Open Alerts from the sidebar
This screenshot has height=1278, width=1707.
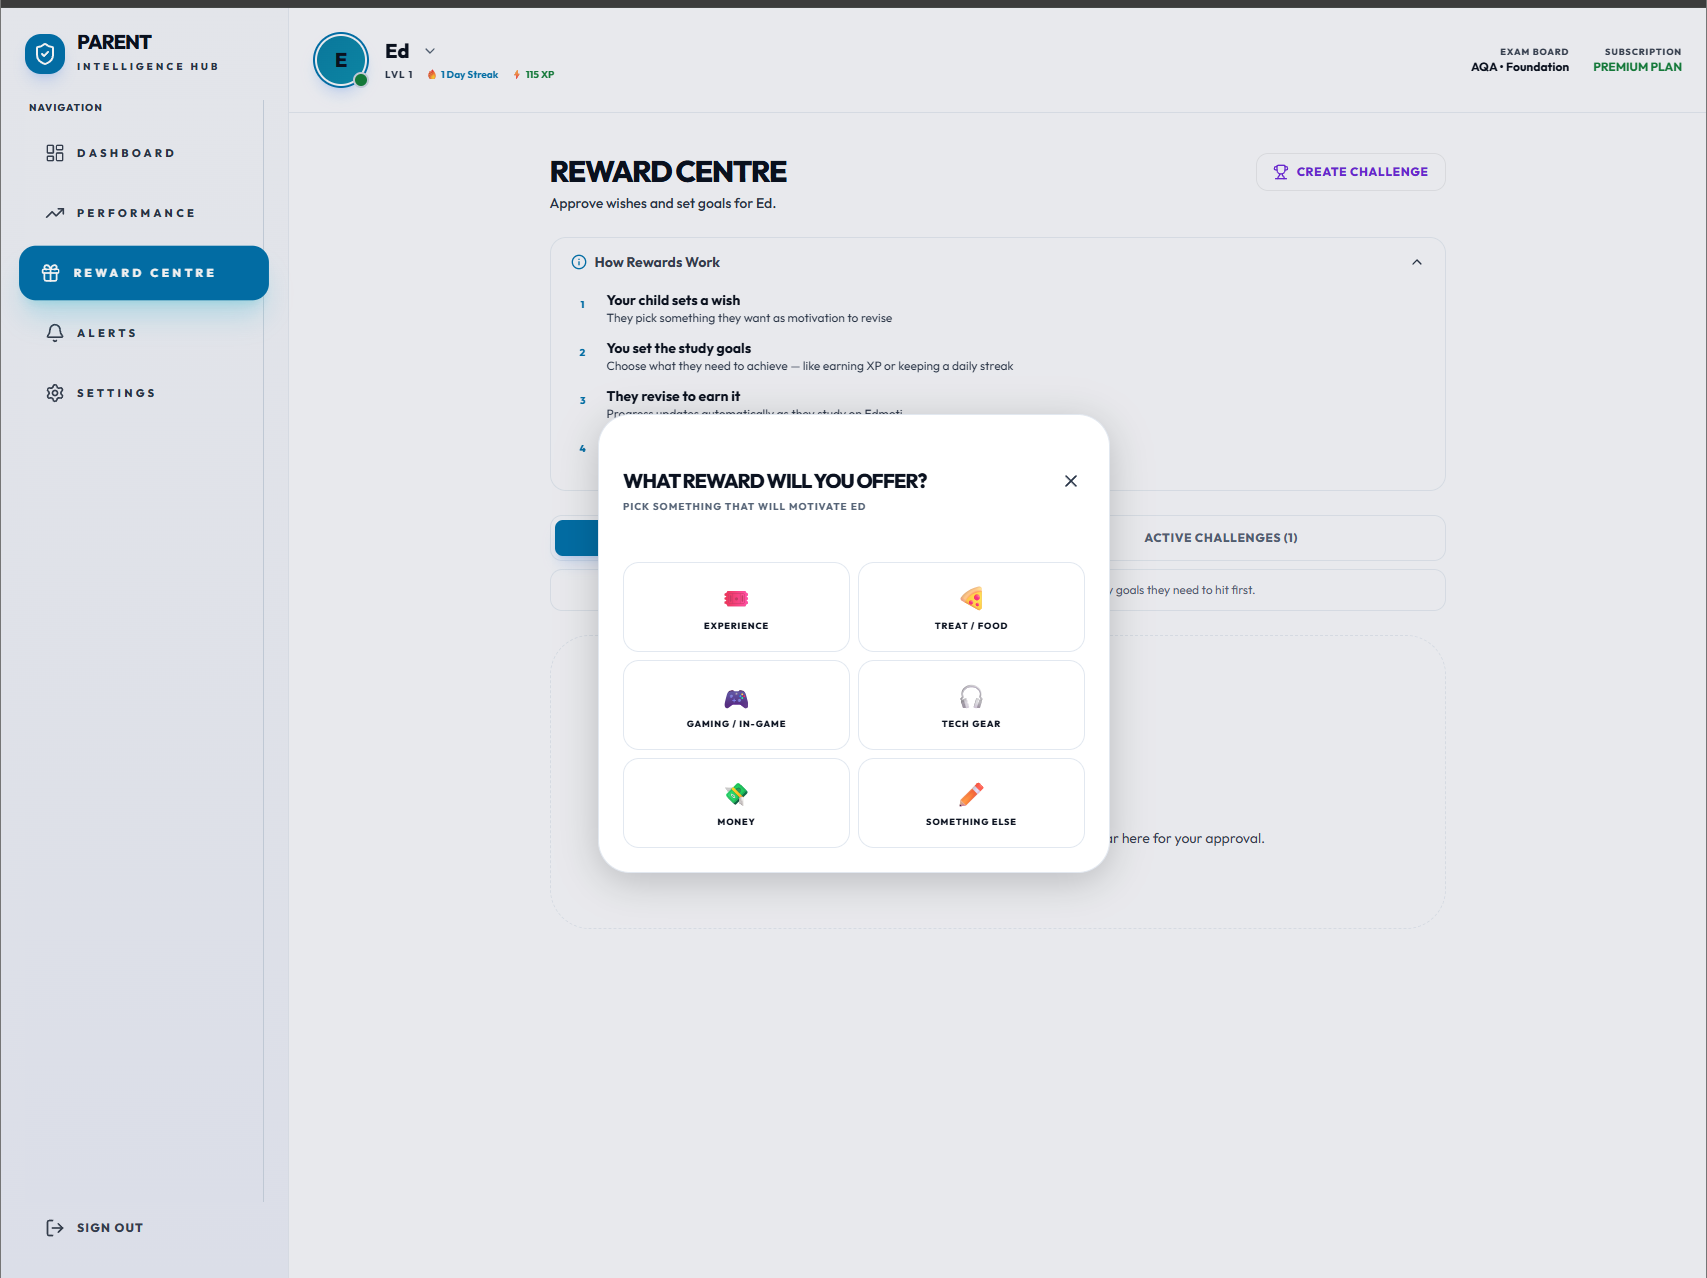point(106,333)
